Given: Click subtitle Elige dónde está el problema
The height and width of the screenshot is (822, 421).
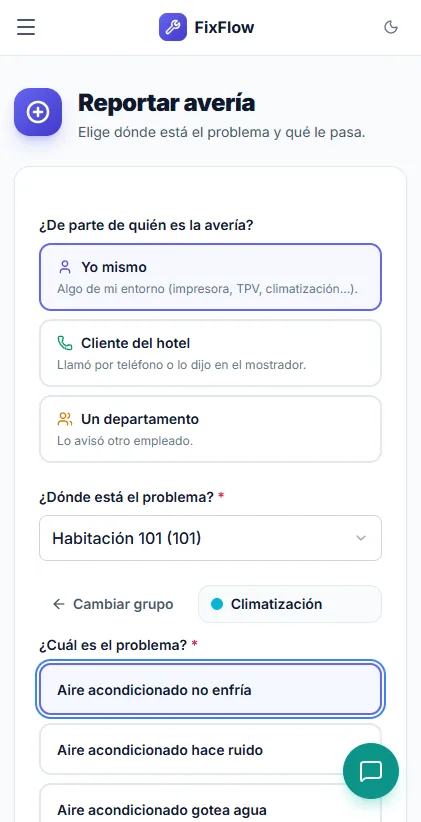Looking at the screenshot, I should [222, 133].
